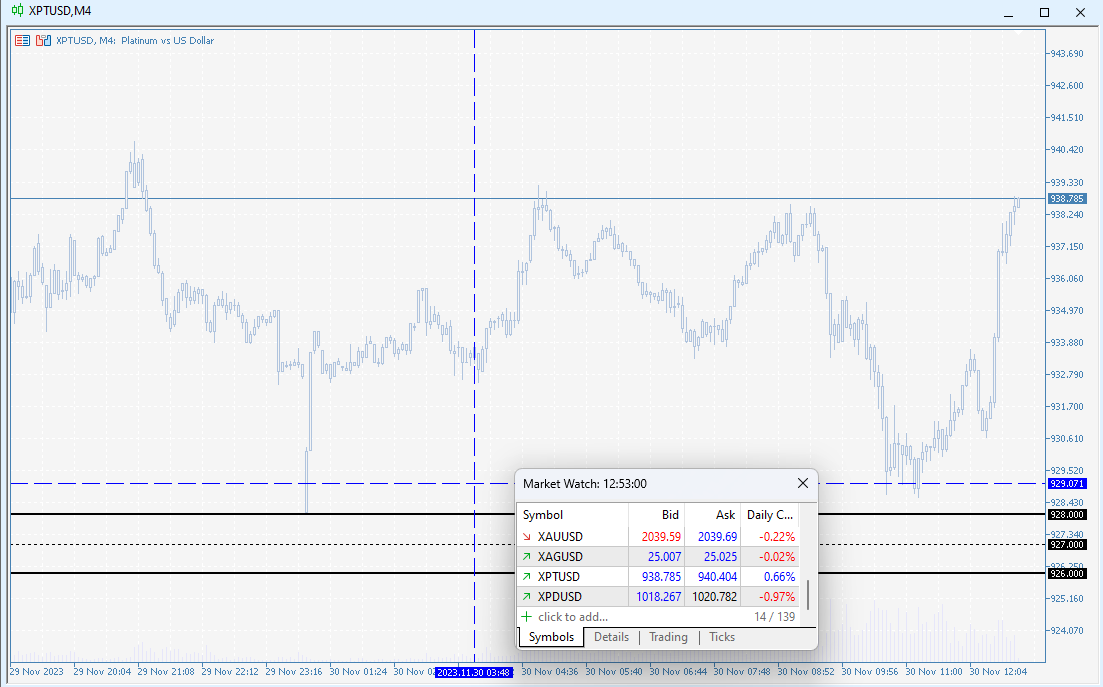The height and width of the screenshot is (687, 1103).
Task: Click XPDUSD bid price 1018.267
Action: tap(658, 596)
